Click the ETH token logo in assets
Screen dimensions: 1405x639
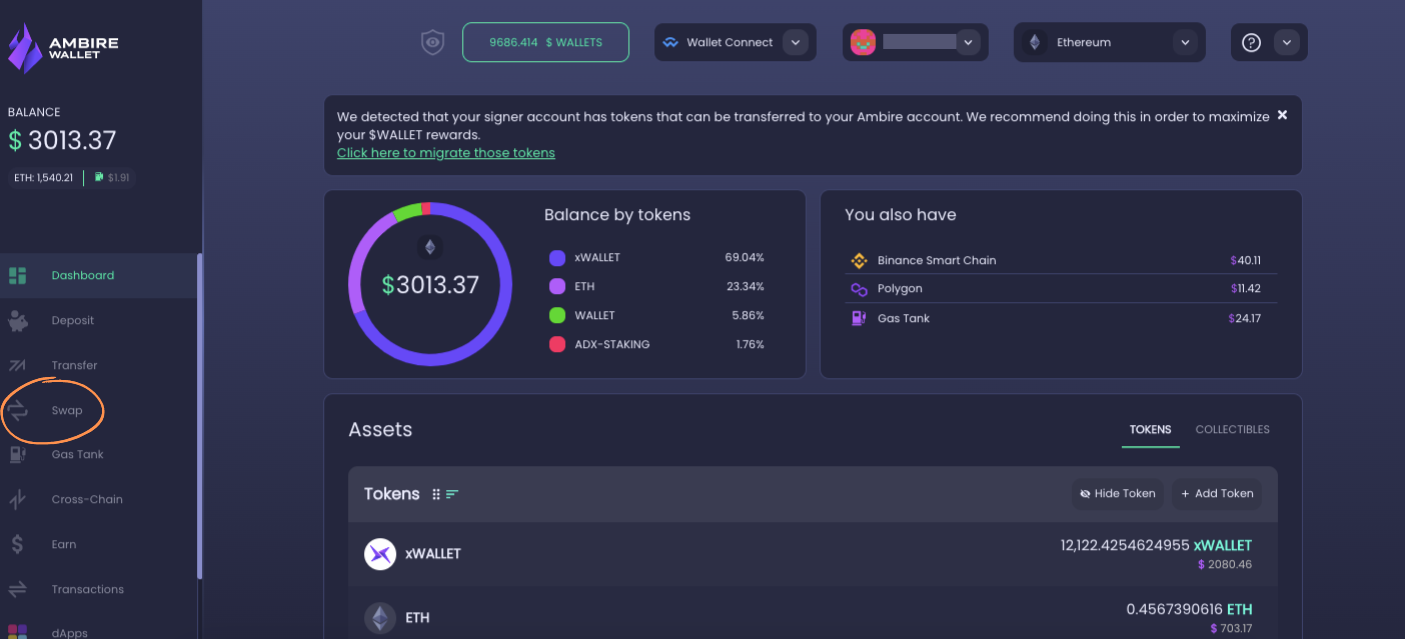coord(380,618)
